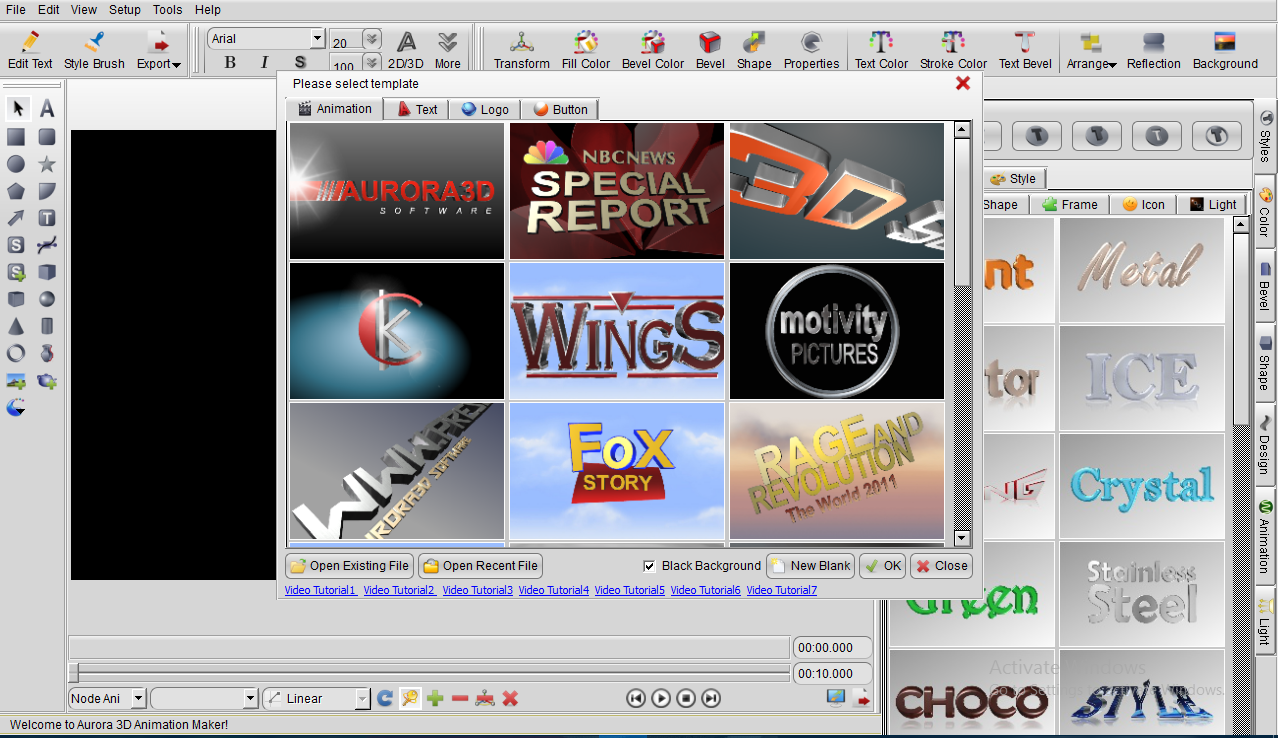Toggle Bold text formatting
The image size is (1278, 738).
point(230,62)
